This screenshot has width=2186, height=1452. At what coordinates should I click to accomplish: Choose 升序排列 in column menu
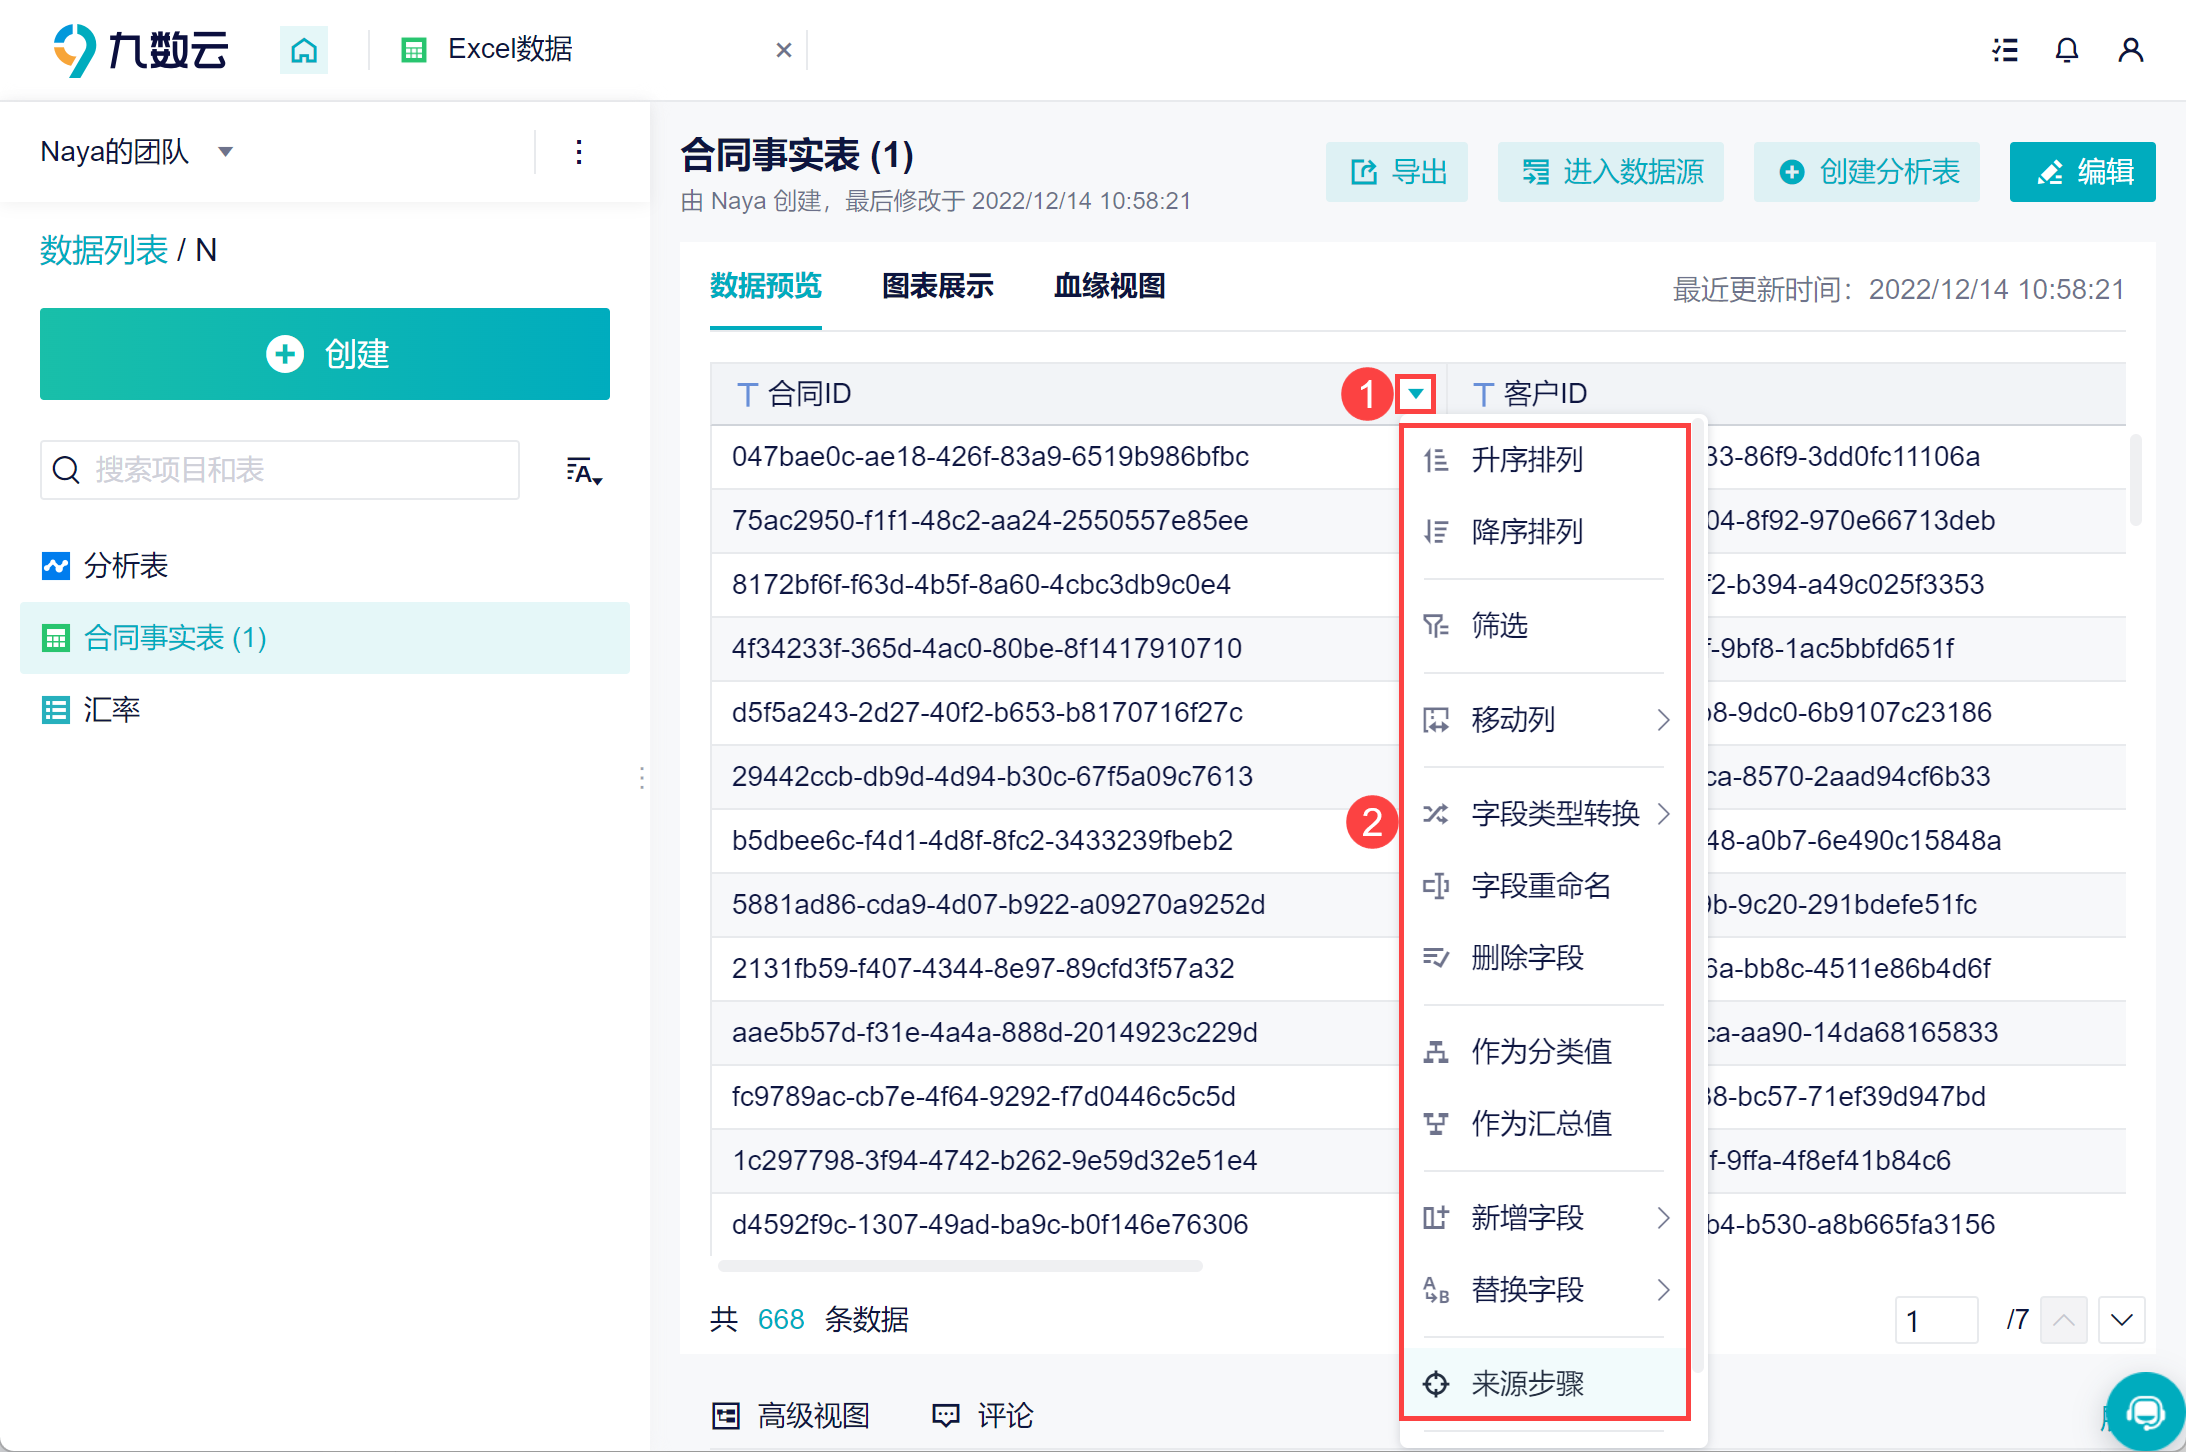click(x=1526, y=460)
